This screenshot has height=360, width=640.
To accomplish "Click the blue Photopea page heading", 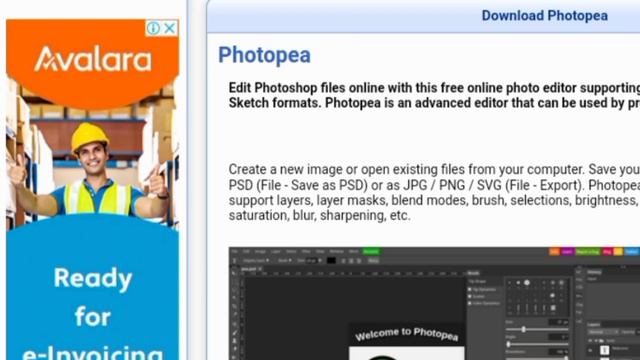I will (264, 55).
